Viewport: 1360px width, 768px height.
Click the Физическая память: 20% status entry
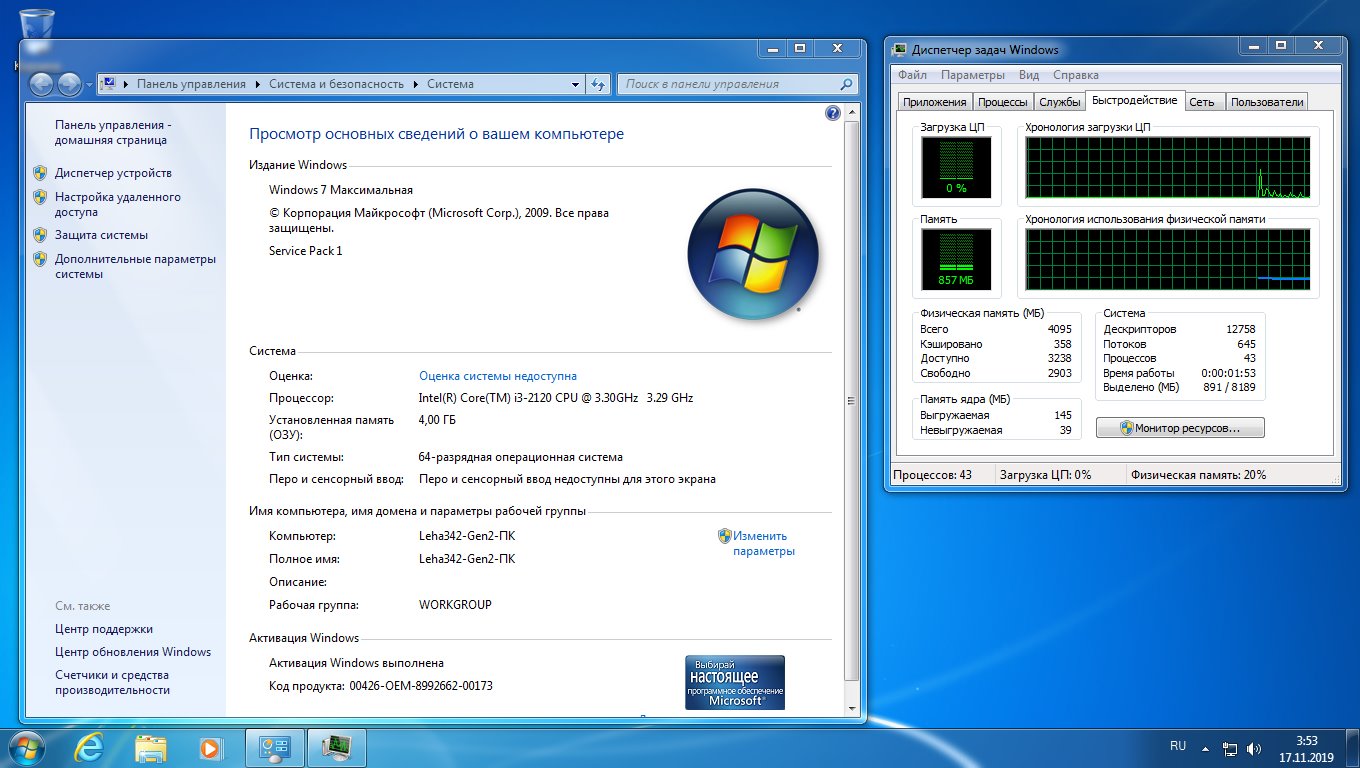coord(1198,475)
